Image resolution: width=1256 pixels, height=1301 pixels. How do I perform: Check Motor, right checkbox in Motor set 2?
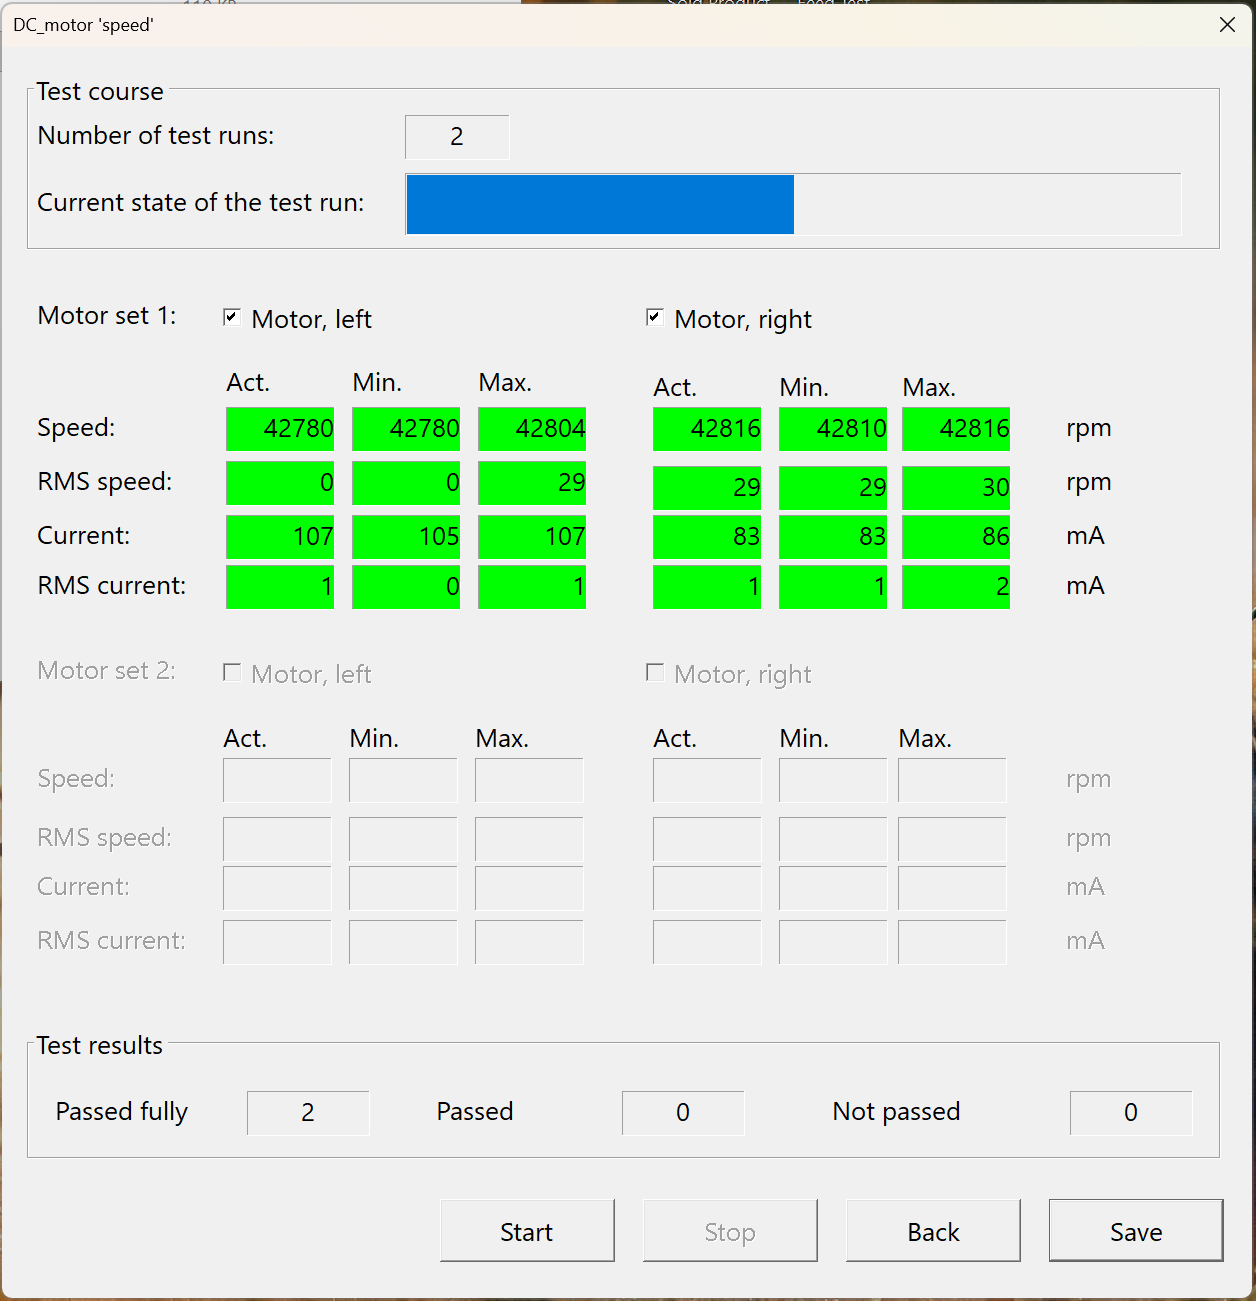pos(655,672)
